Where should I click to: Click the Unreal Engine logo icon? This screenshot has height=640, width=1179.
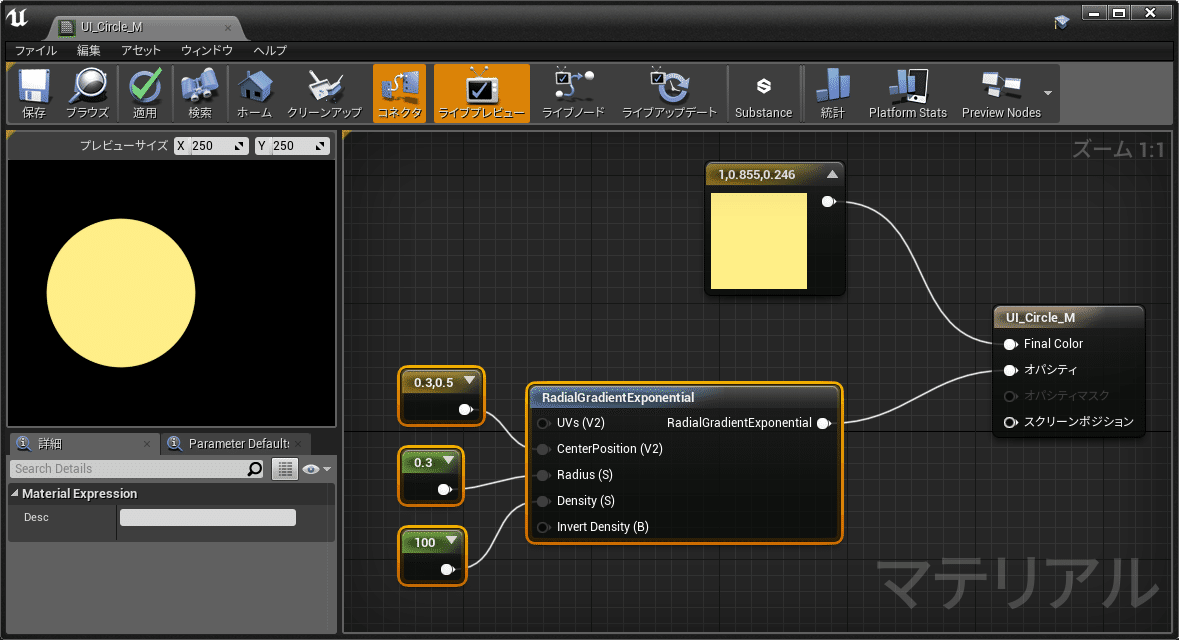click(17, 17)
